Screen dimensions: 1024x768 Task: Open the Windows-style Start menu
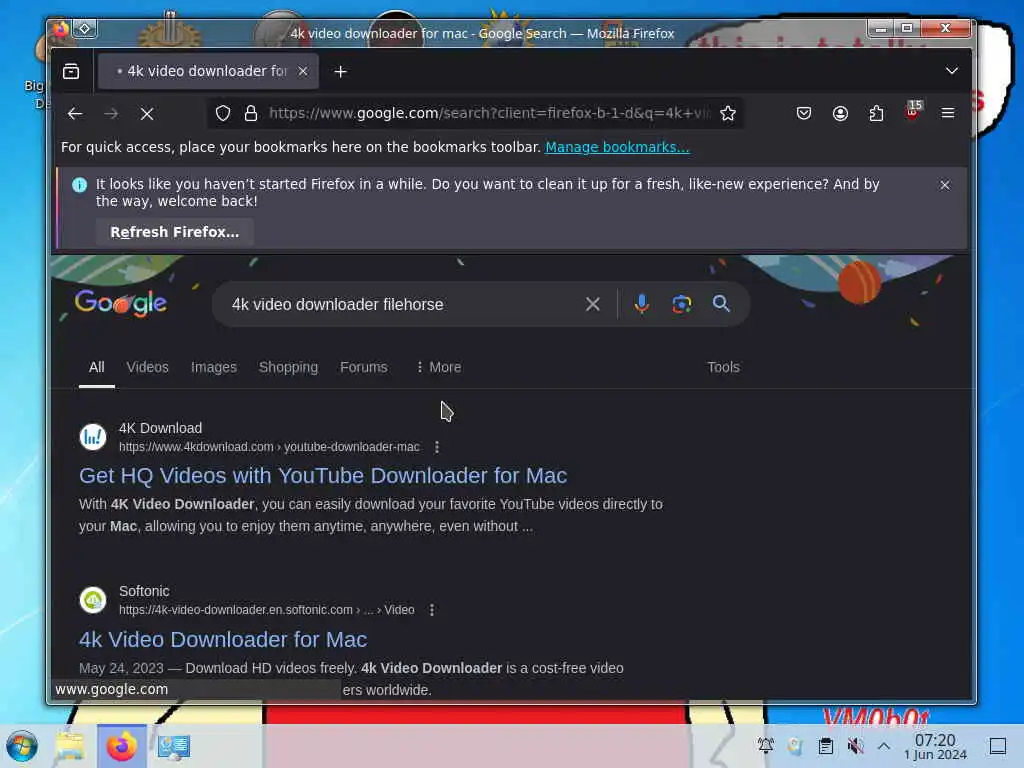22,746
